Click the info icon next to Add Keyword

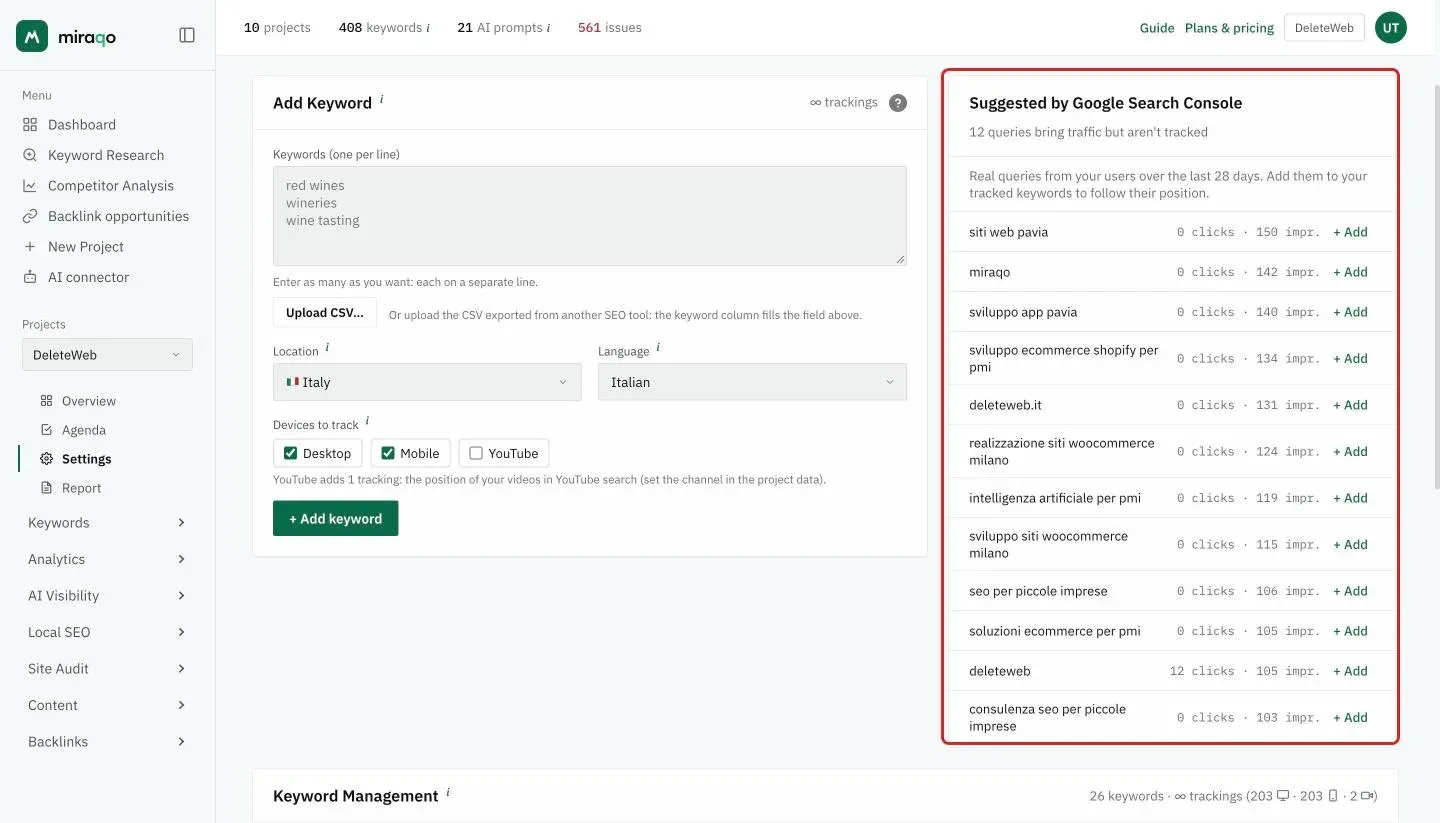pos(382,99)
